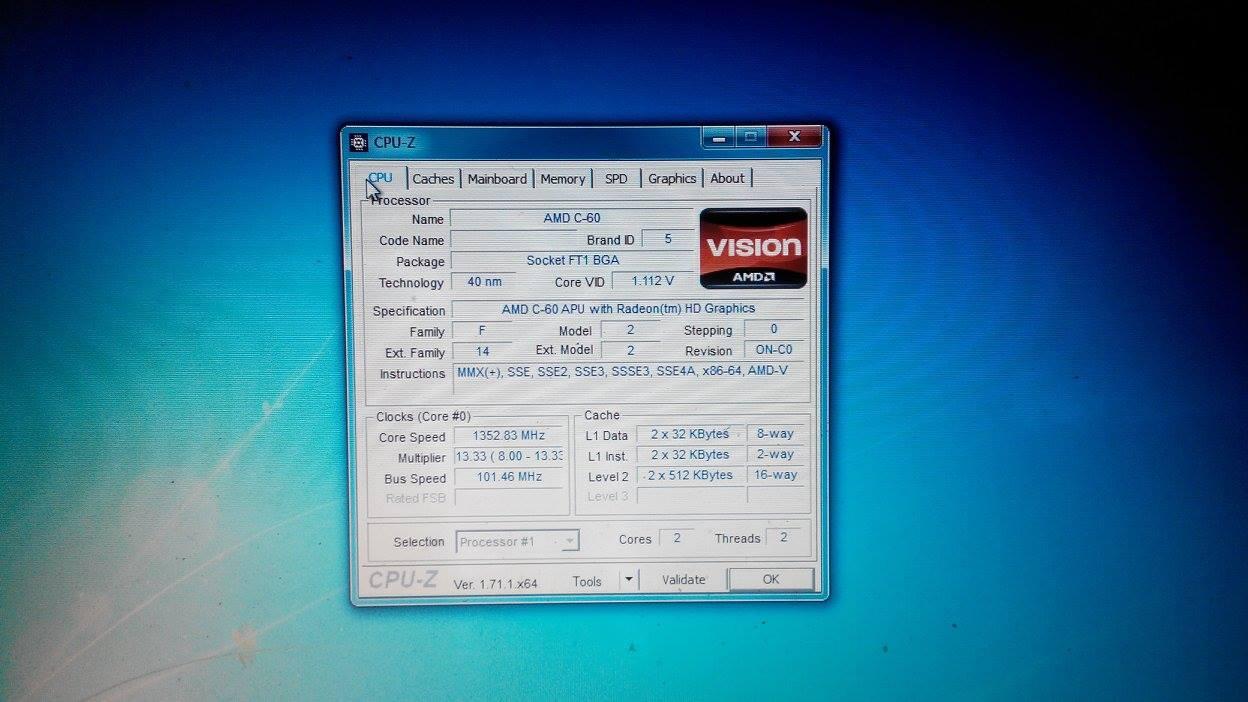Click the Threads value 2
This screenshot has width=1248, height=702.
(x=783, y=537)
